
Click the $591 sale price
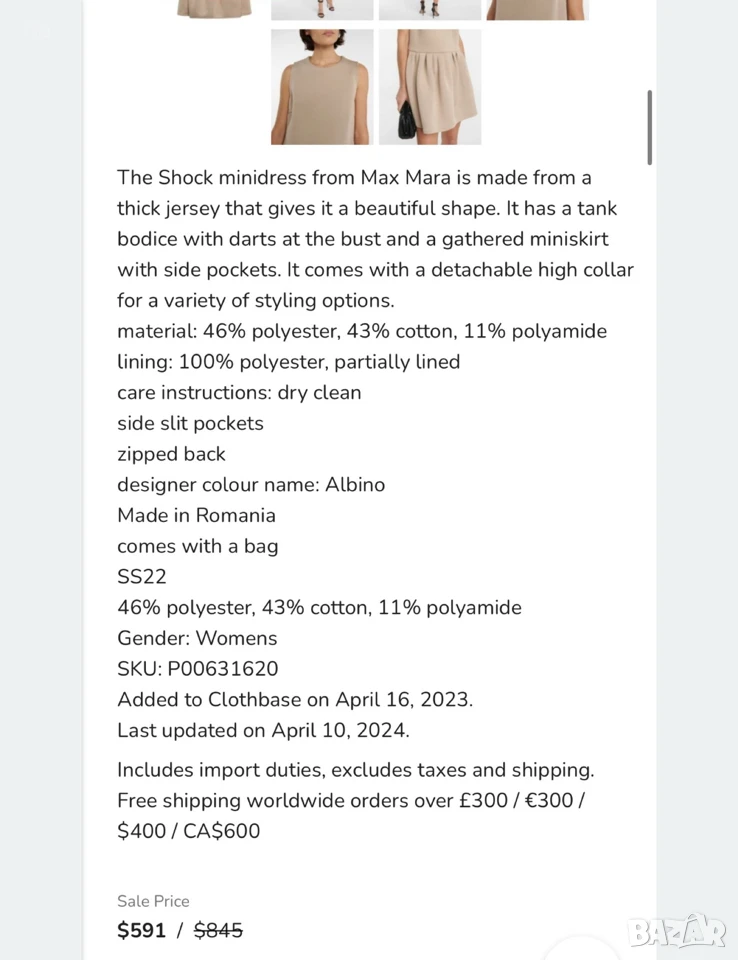pyautogui.click(x=141, y=930)
